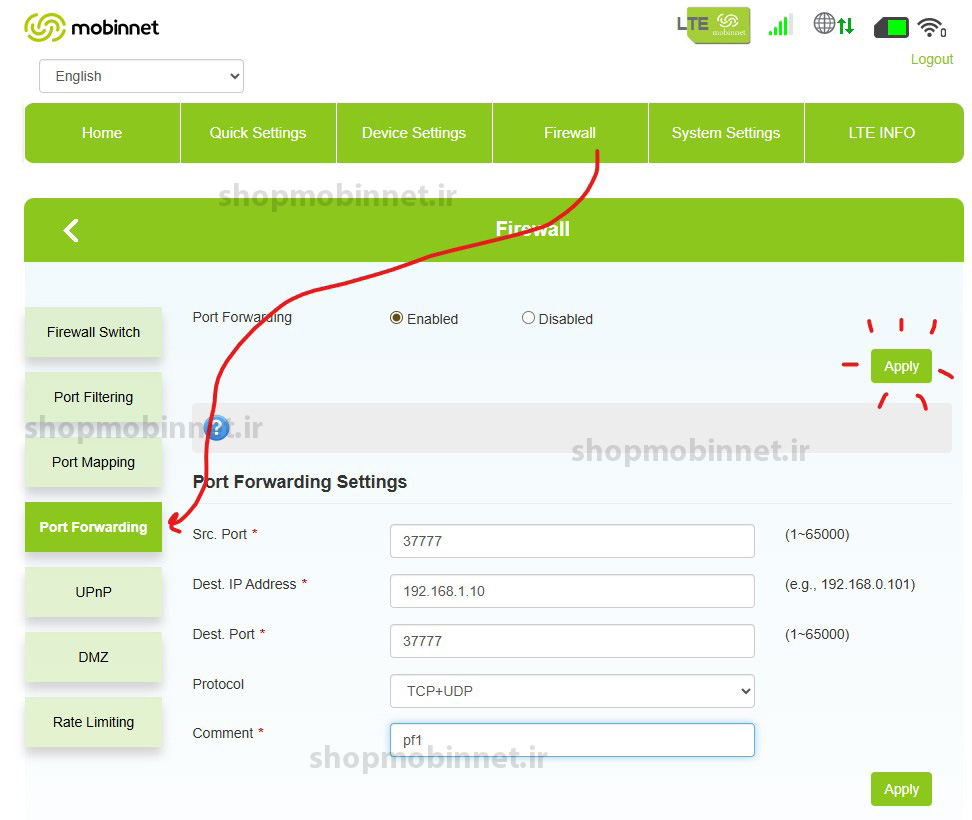Click the battery level icon
The width and height of the screenshot is (972, 820).
tap(891, 27)
